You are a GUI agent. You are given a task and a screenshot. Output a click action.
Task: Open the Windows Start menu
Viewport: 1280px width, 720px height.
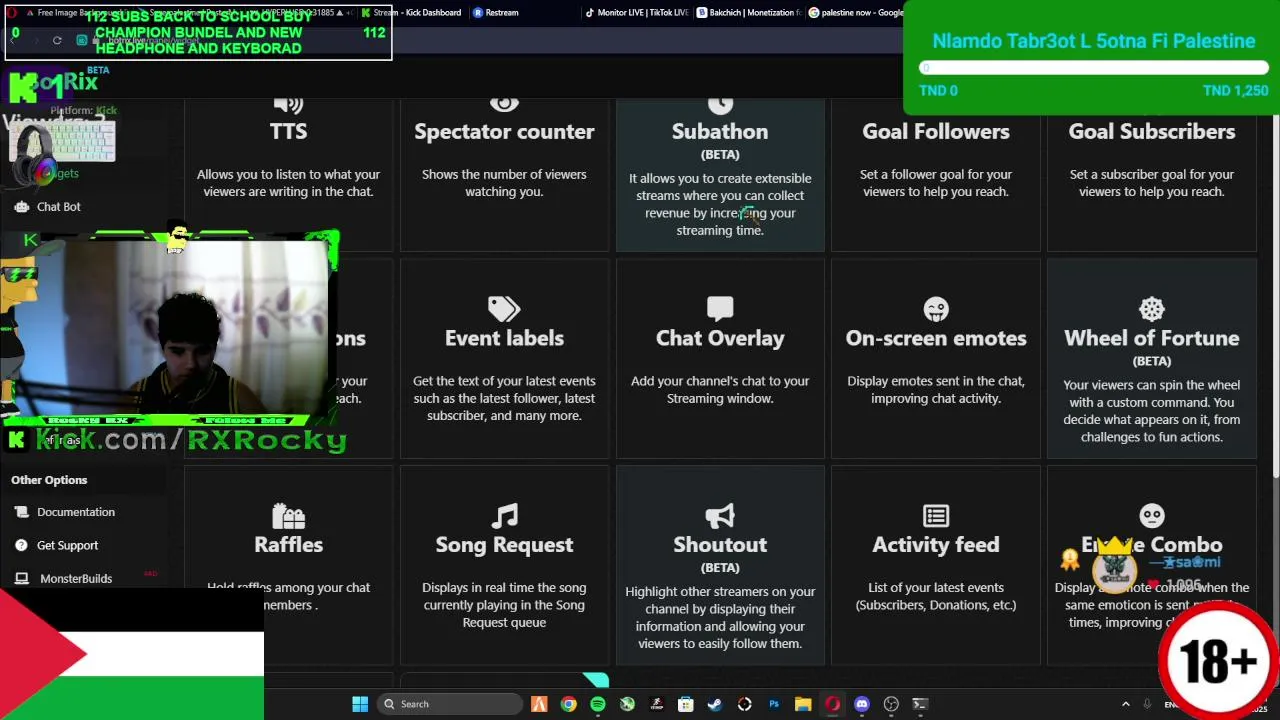(360, 704)
